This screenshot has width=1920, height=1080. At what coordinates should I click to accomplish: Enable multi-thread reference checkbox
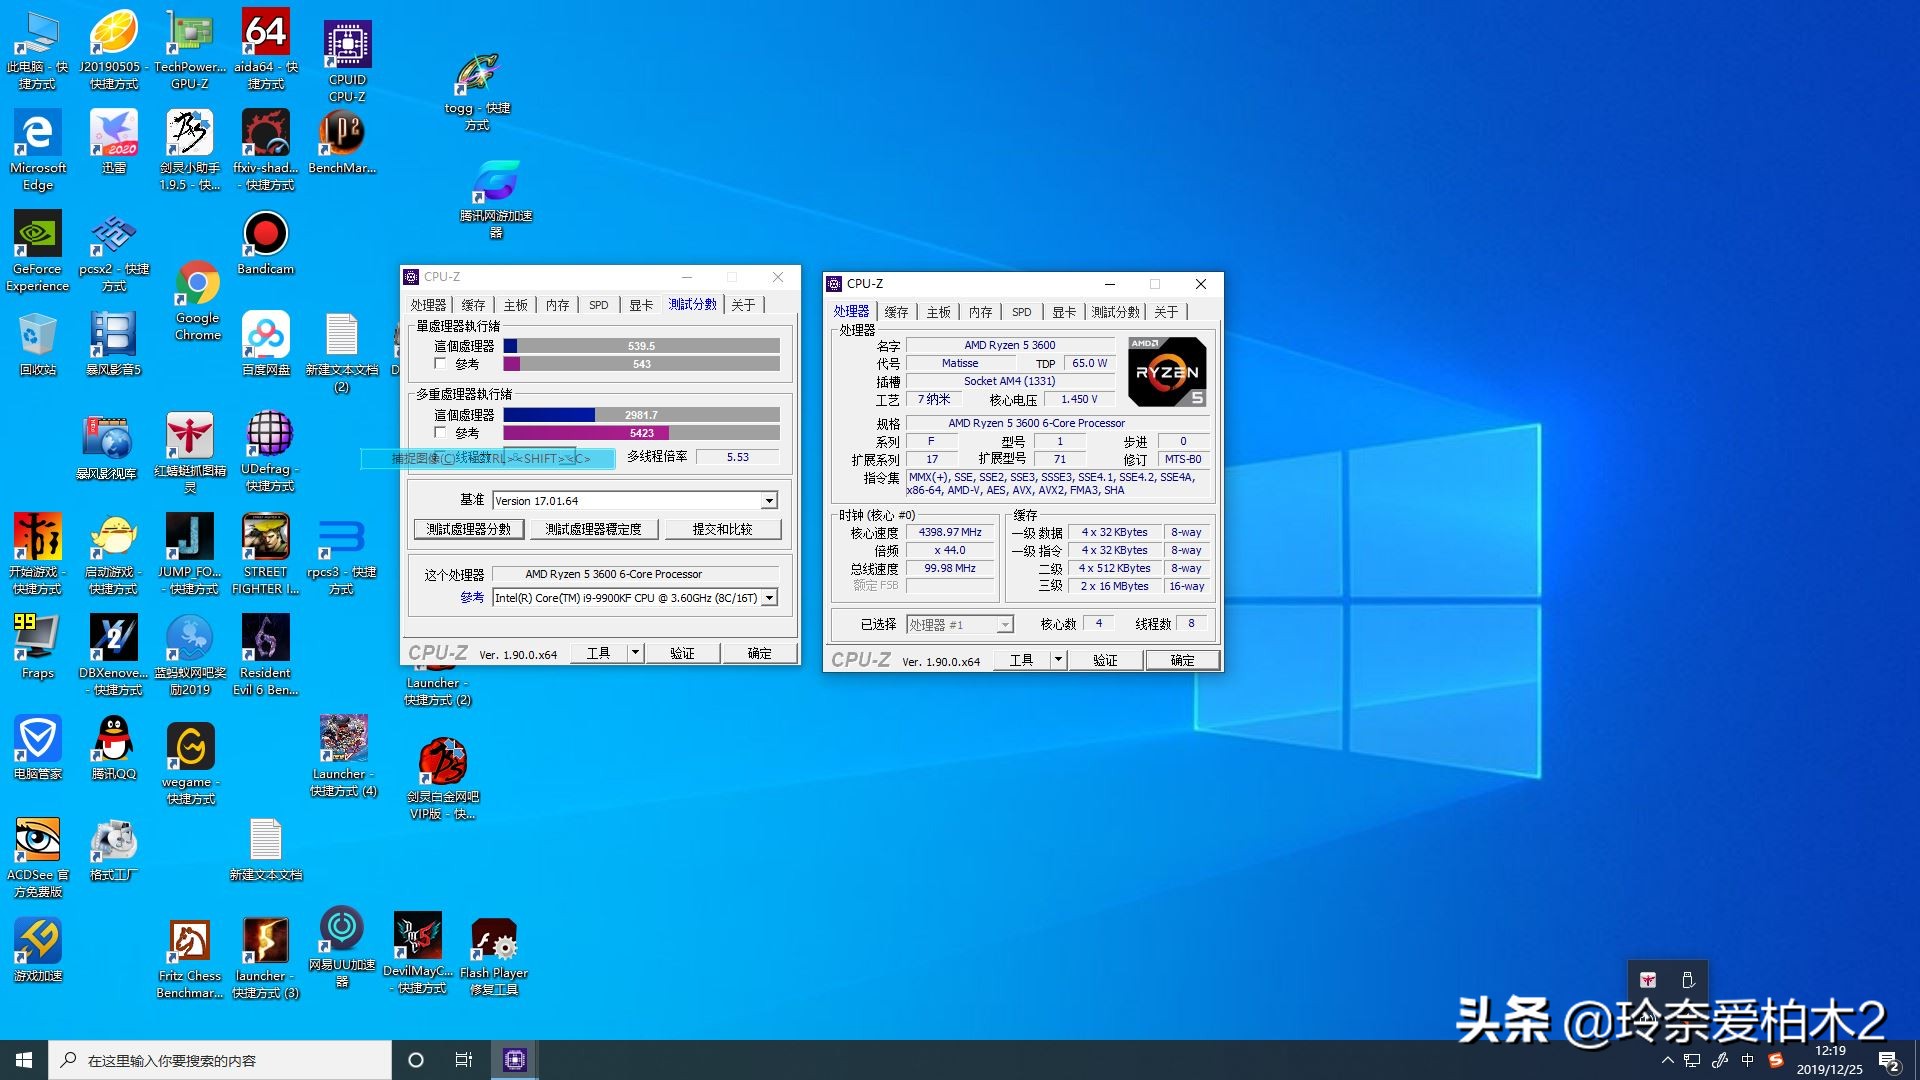pyautogui.click(x=440, y=433)
